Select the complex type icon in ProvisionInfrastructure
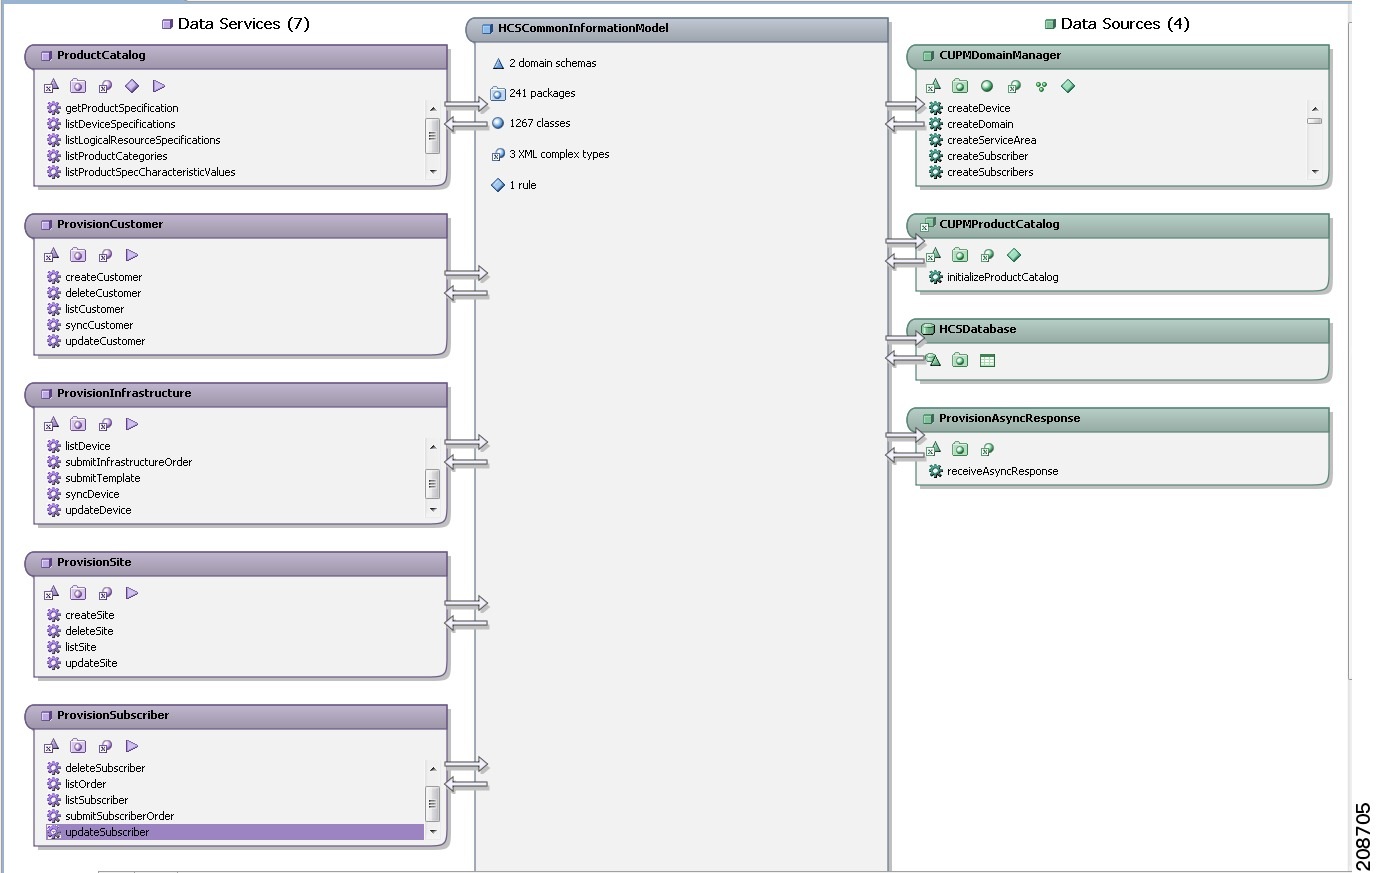The image size is (1377, 873). pos(105,424)
